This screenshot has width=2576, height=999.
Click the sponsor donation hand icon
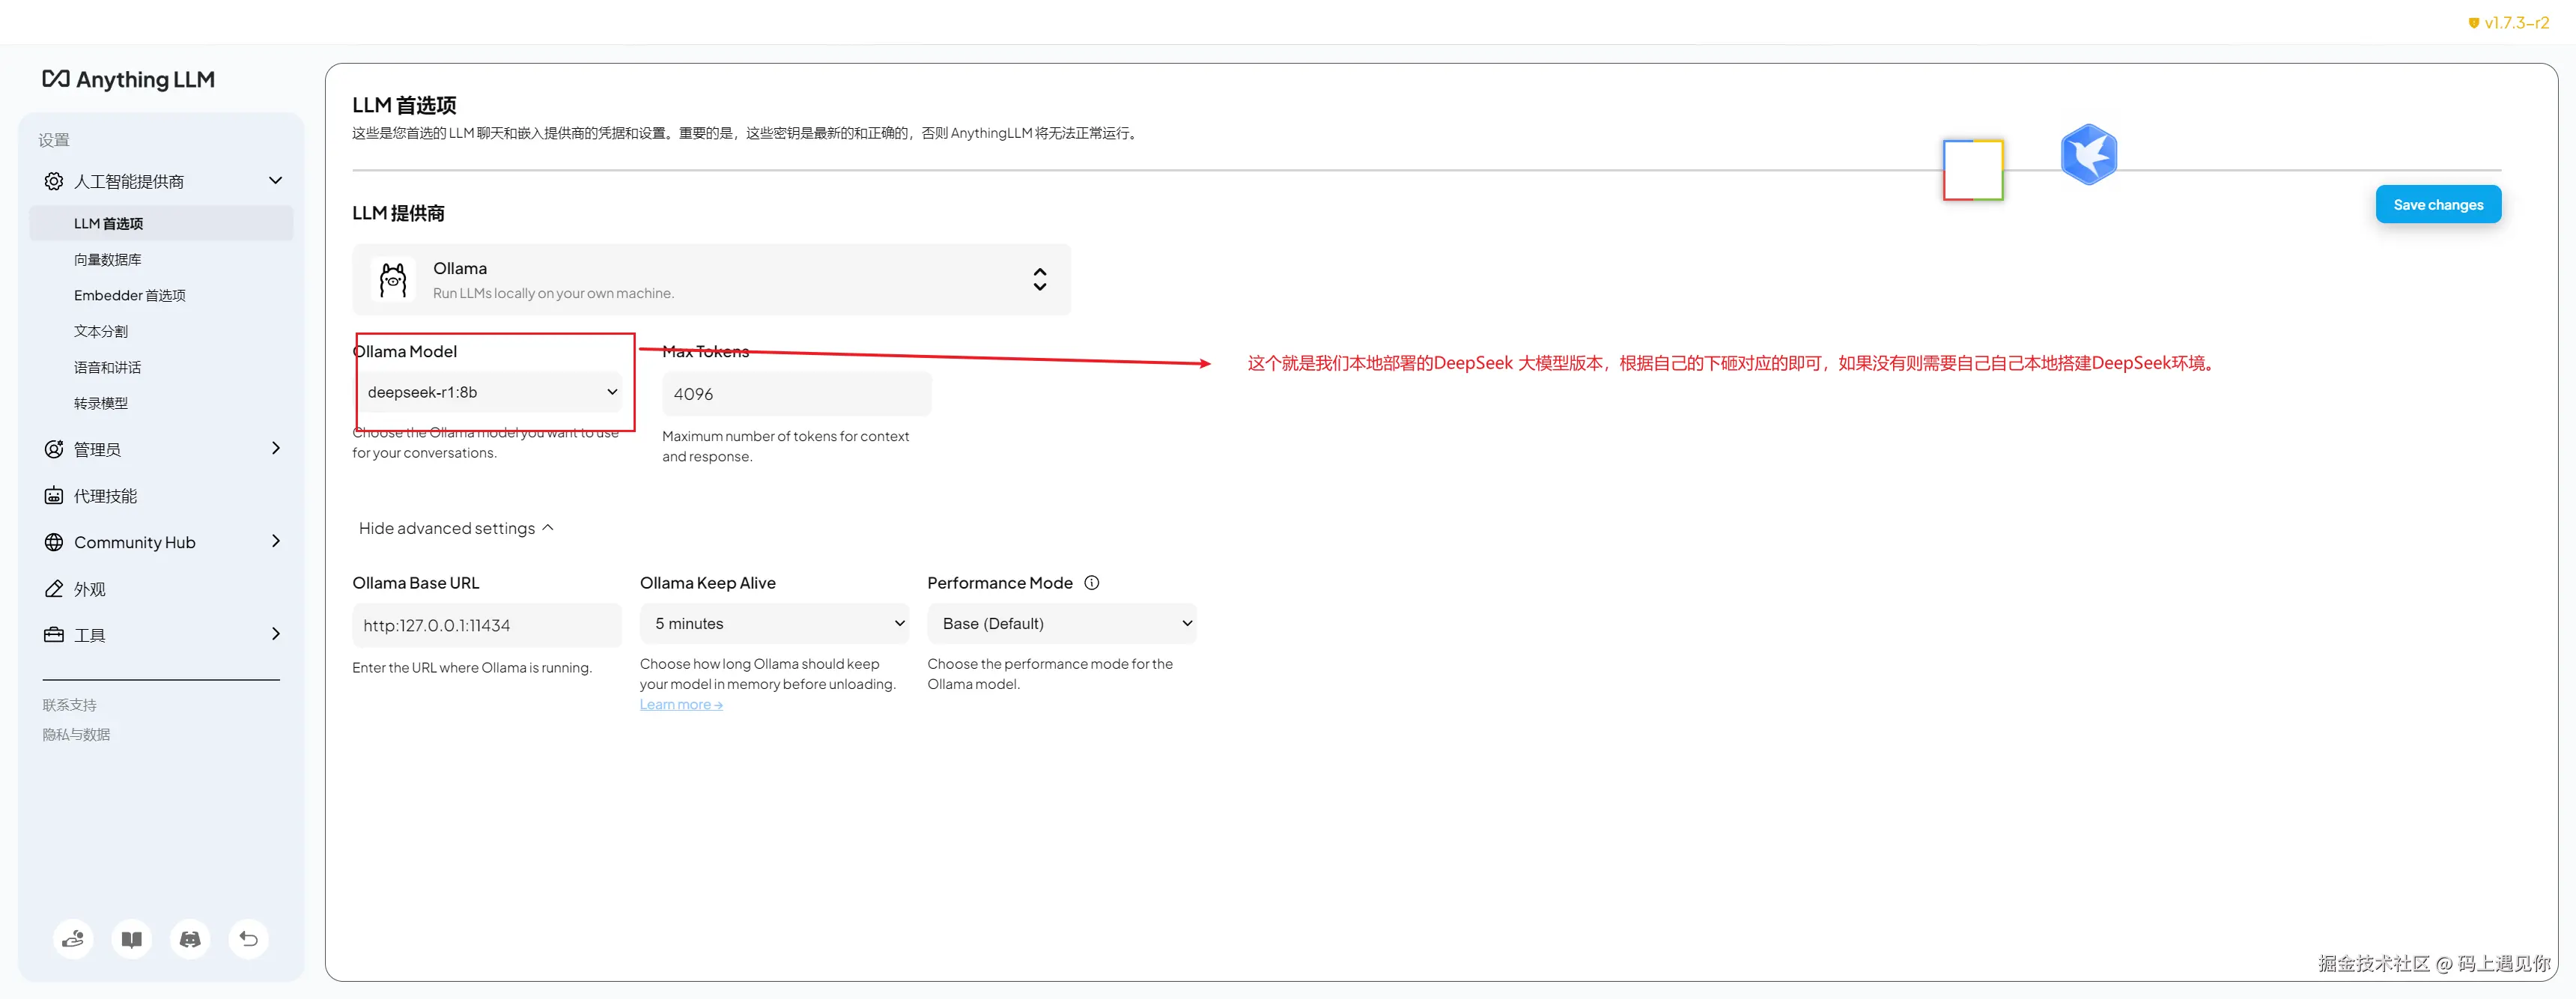[73, 939]
